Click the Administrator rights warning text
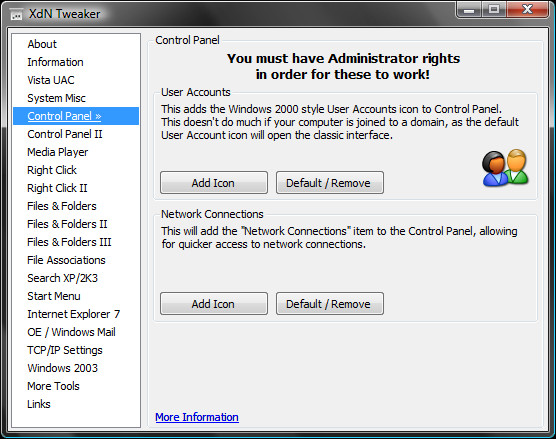Screen dimensions: 556x439 tap(343, 66)
